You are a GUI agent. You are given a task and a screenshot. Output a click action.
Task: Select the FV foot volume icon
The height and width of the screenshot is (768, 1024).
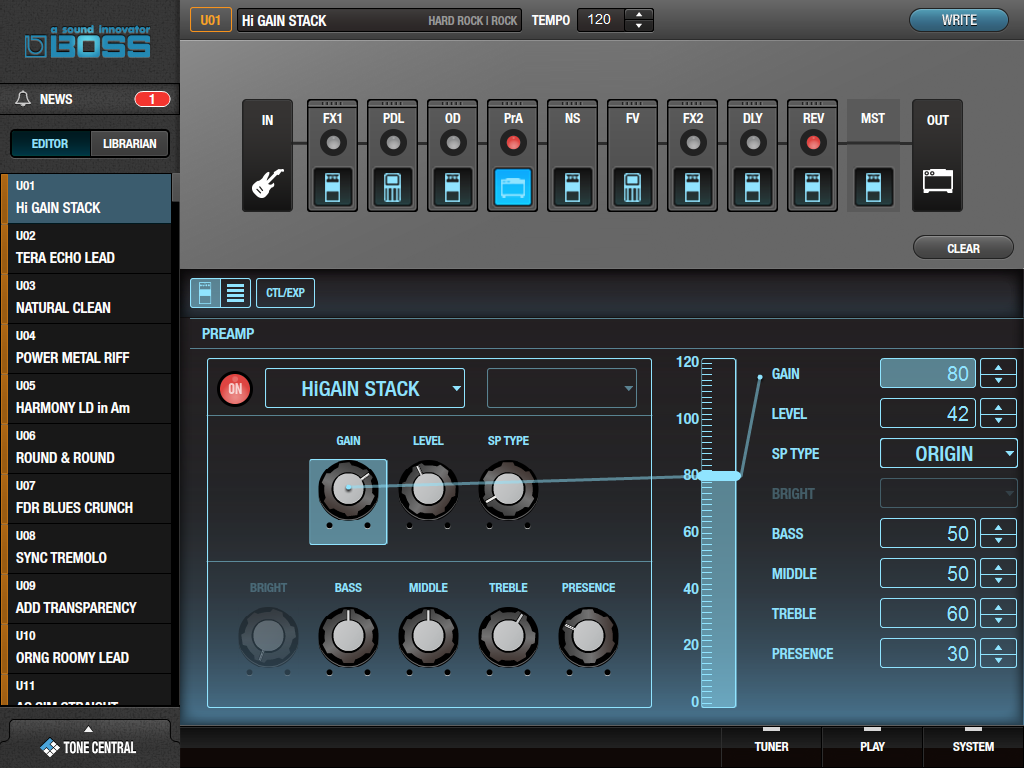coord(632,187)
